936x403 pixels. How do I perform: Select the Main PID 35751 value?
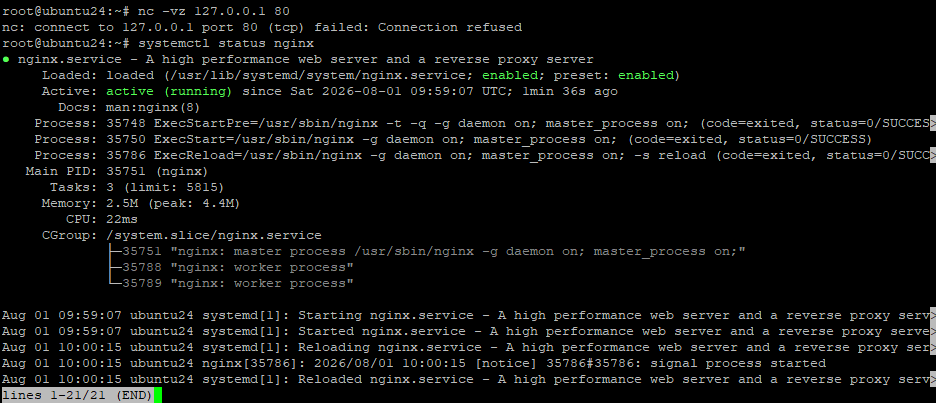tap(126, 171)
